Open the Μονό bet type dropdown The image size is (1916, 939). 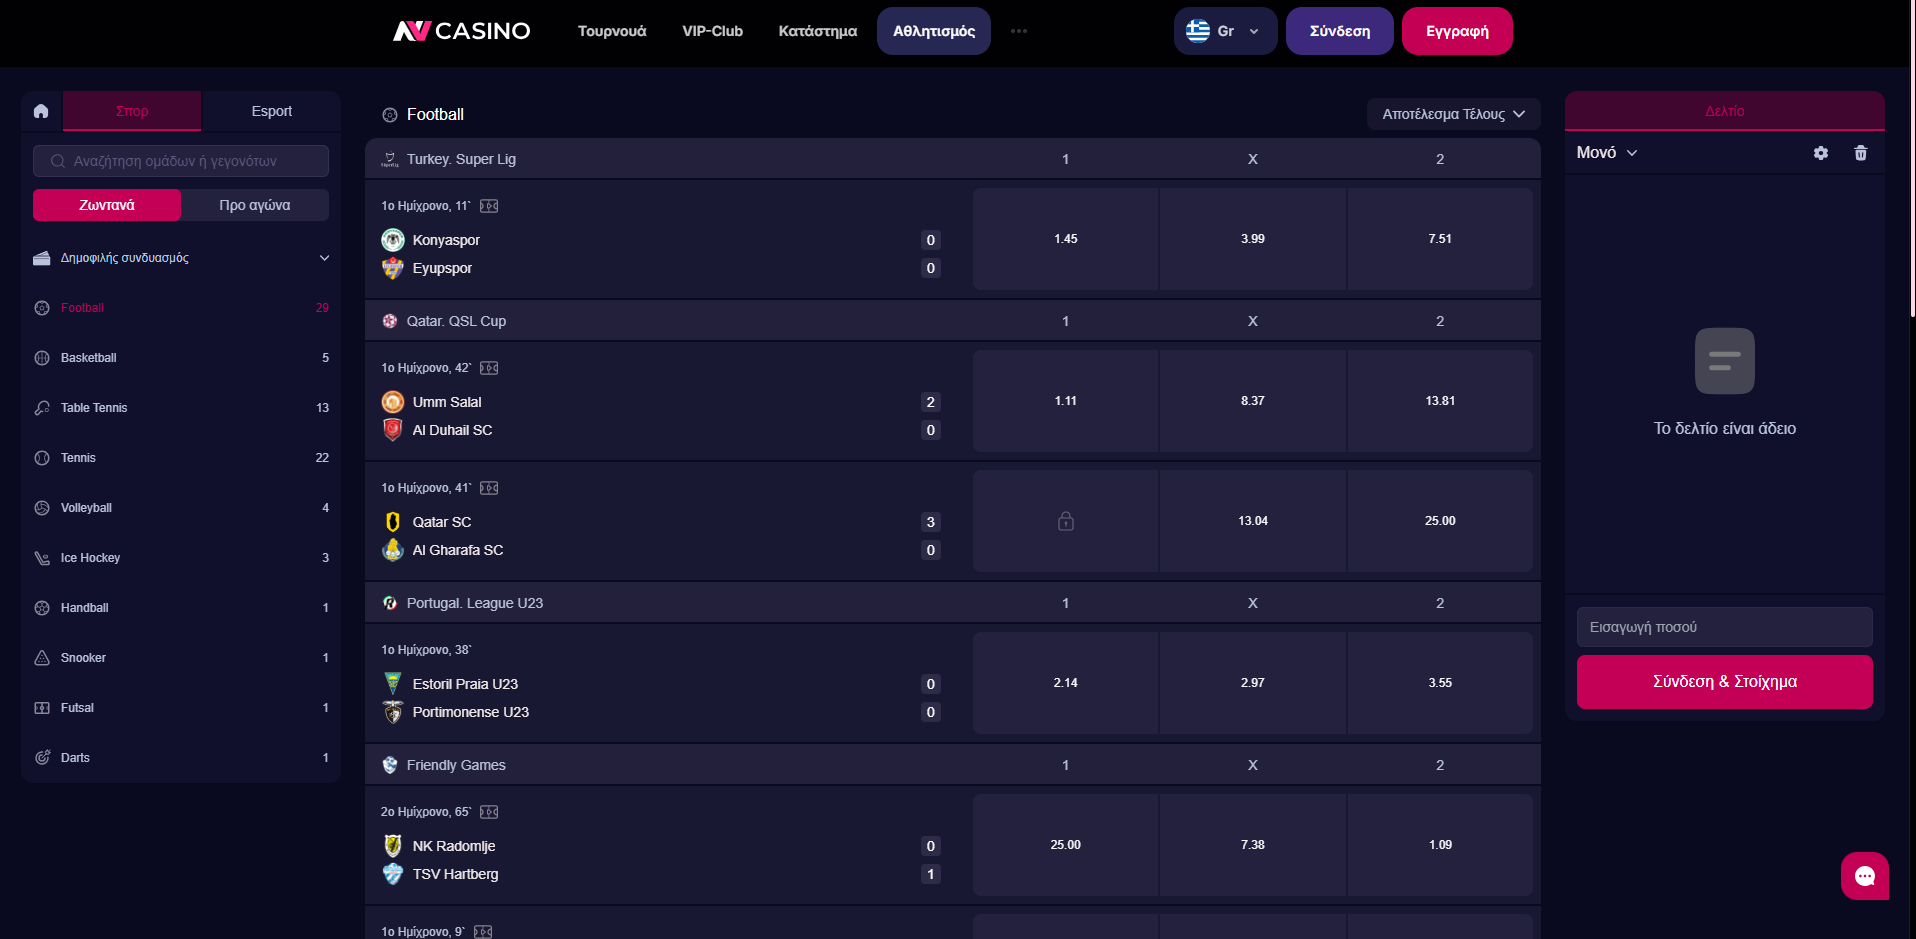point(1606,153)
